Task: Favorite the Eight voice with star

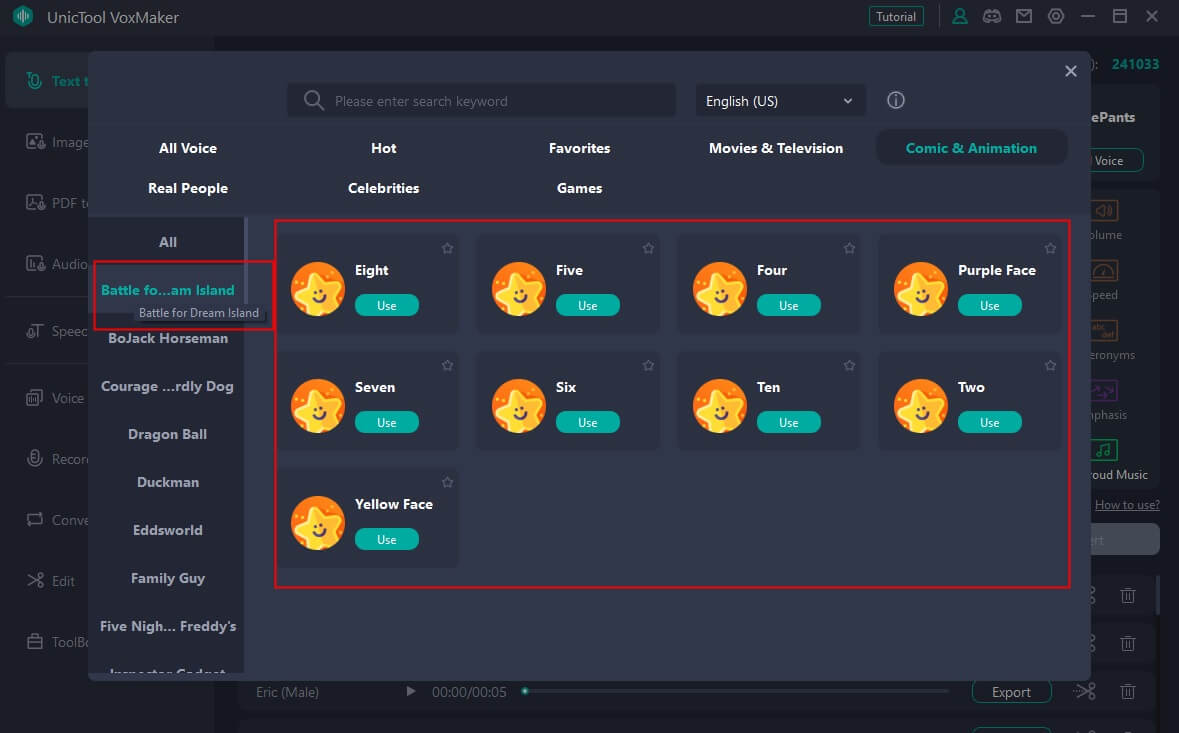Action: pyautogui.click(x=447, y=248)
